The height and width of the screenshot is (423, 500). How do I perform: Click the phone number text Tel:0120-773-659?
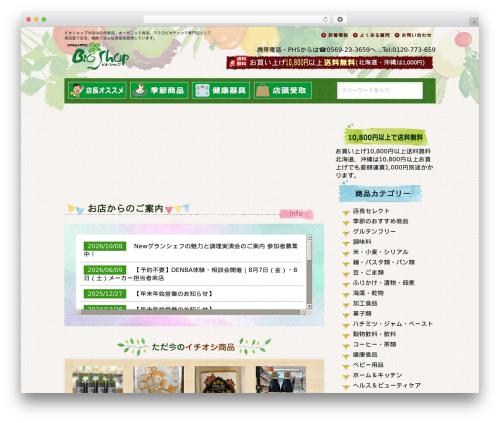click(x=409, y=50)
